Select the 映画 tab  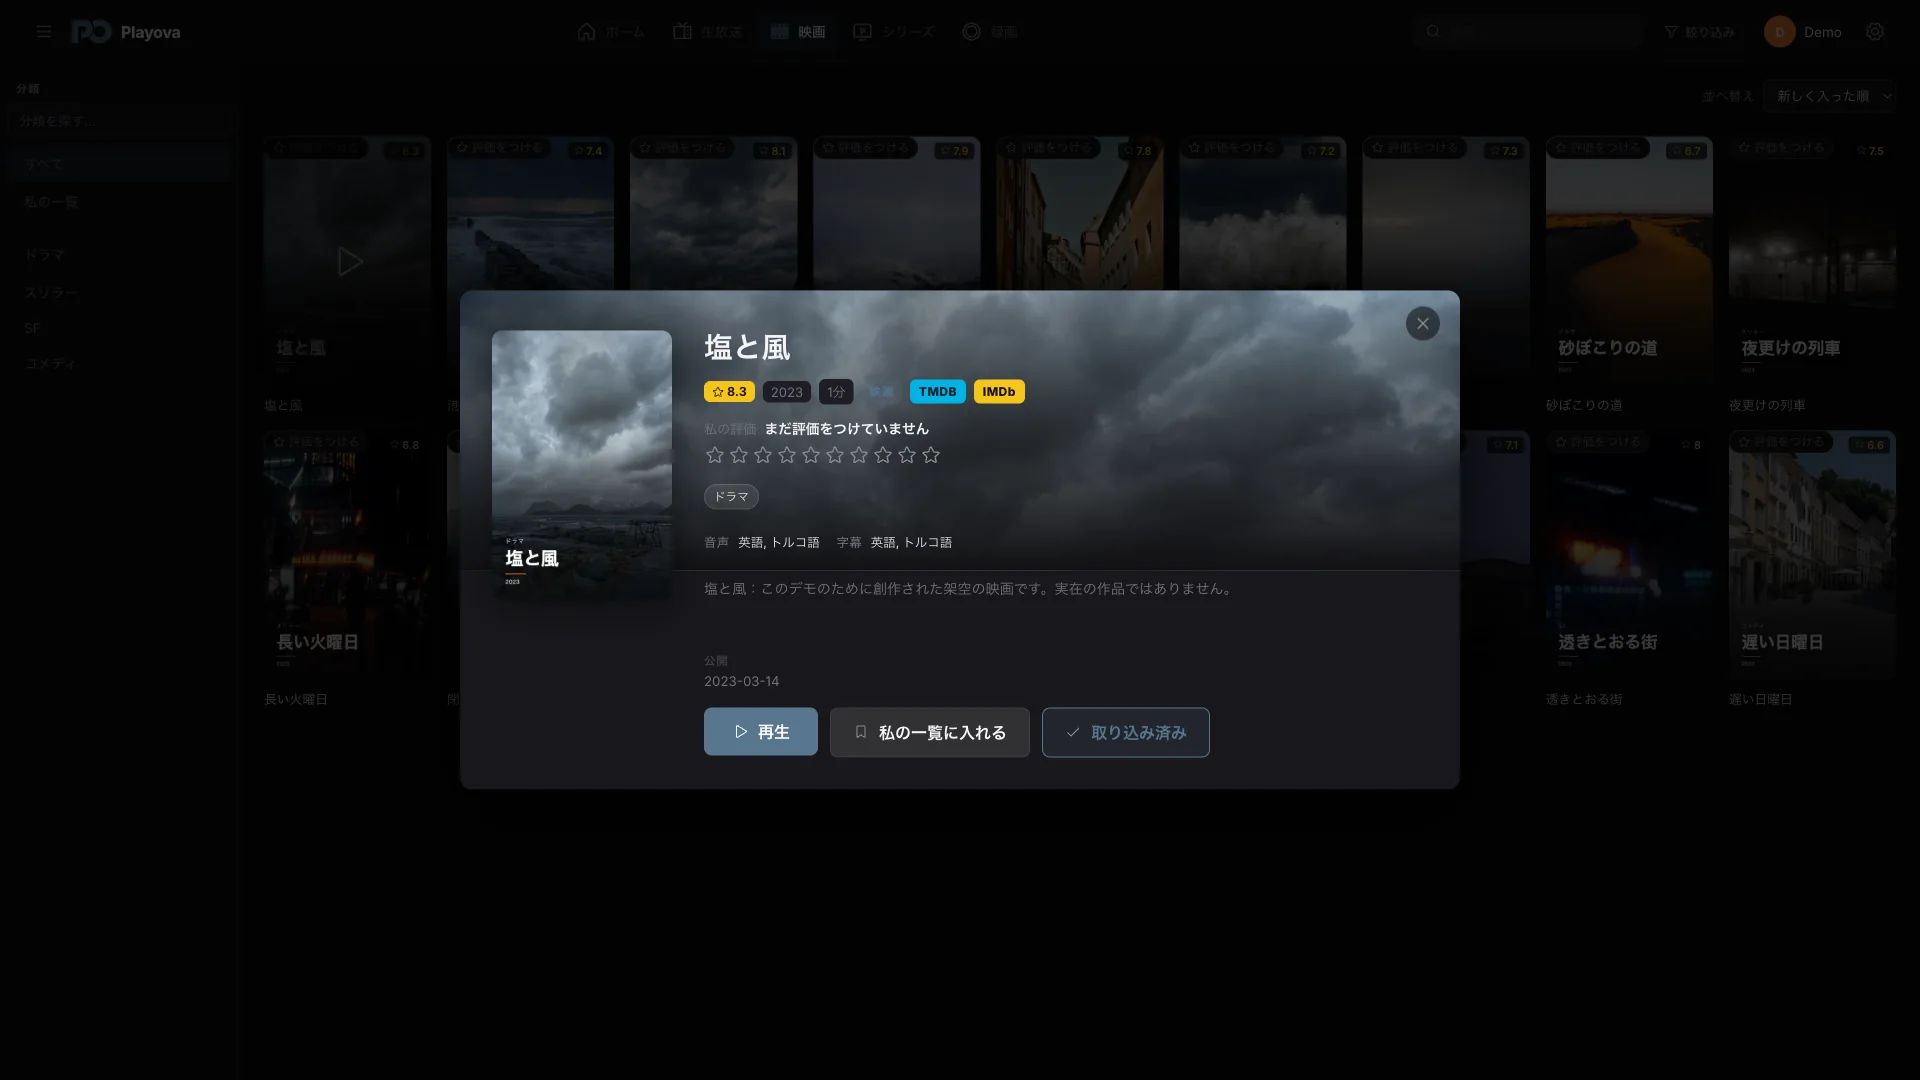[797, 32]
